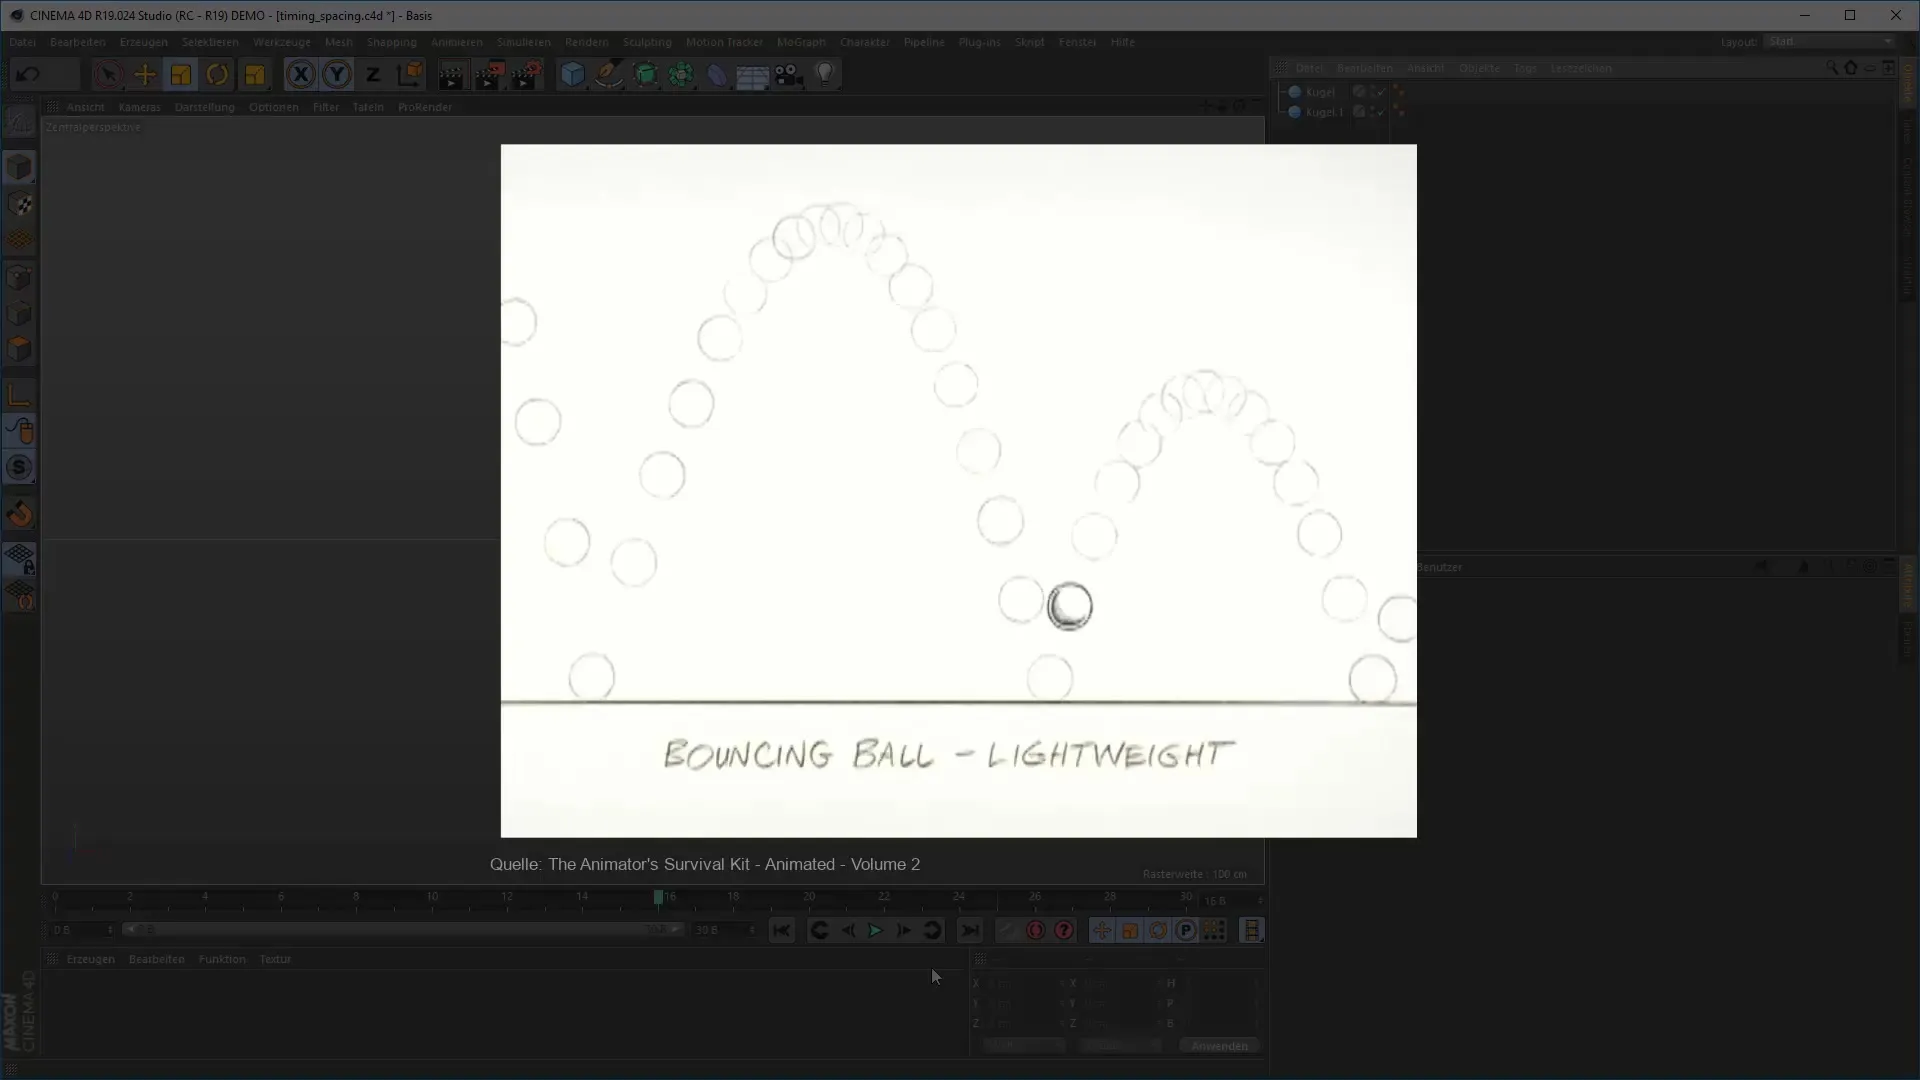
Task: Open keyframe selection question mark icon
Action: tap(1064, 931)
